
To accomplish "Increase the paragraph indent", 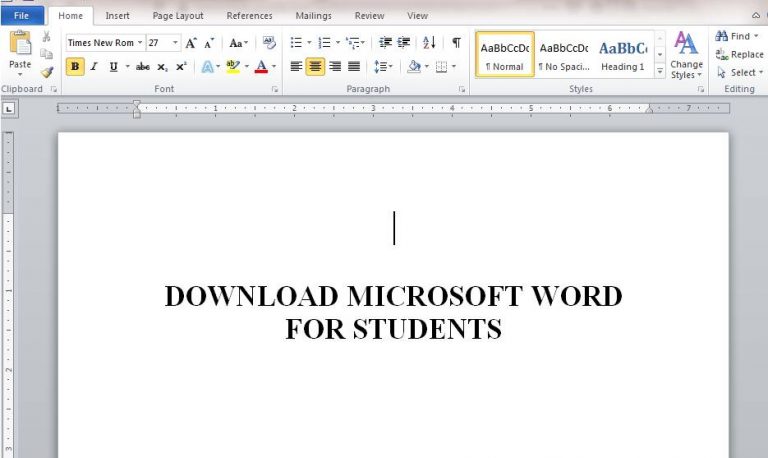I will pos(404,43).
